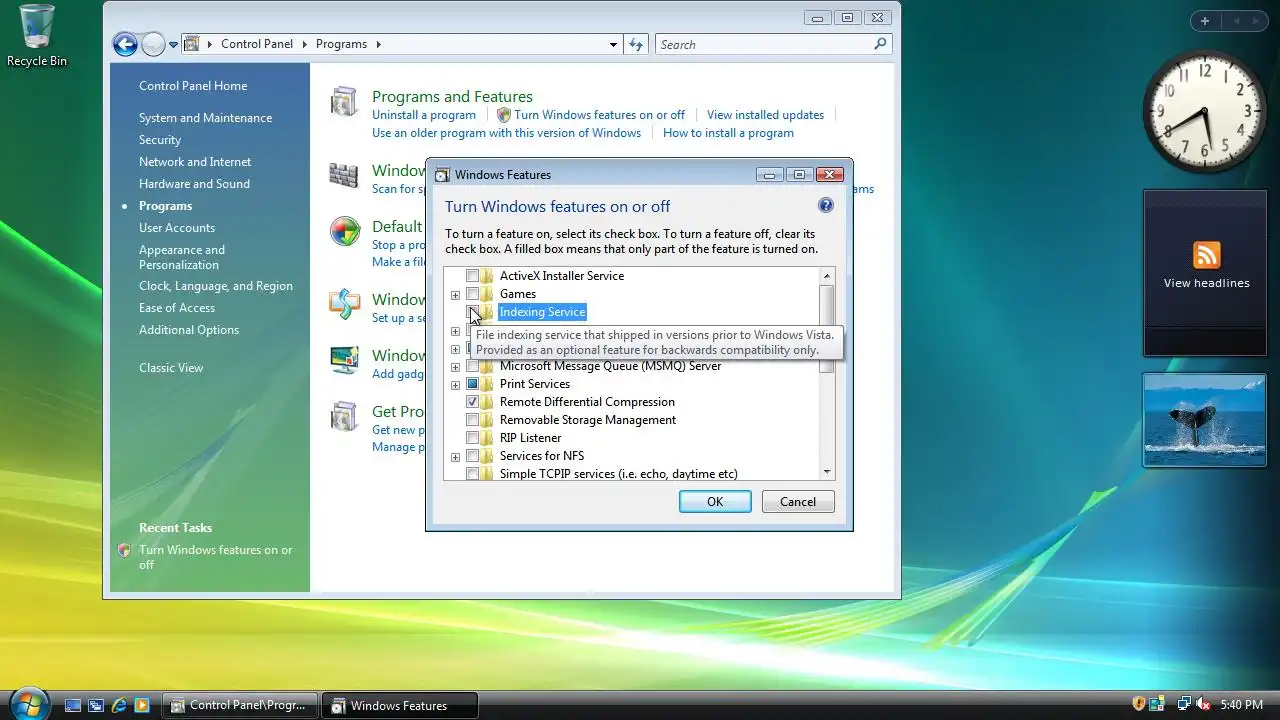
Task: Go to System and Maintenance category
Action: pyautogui.click(x=205, y=118)
